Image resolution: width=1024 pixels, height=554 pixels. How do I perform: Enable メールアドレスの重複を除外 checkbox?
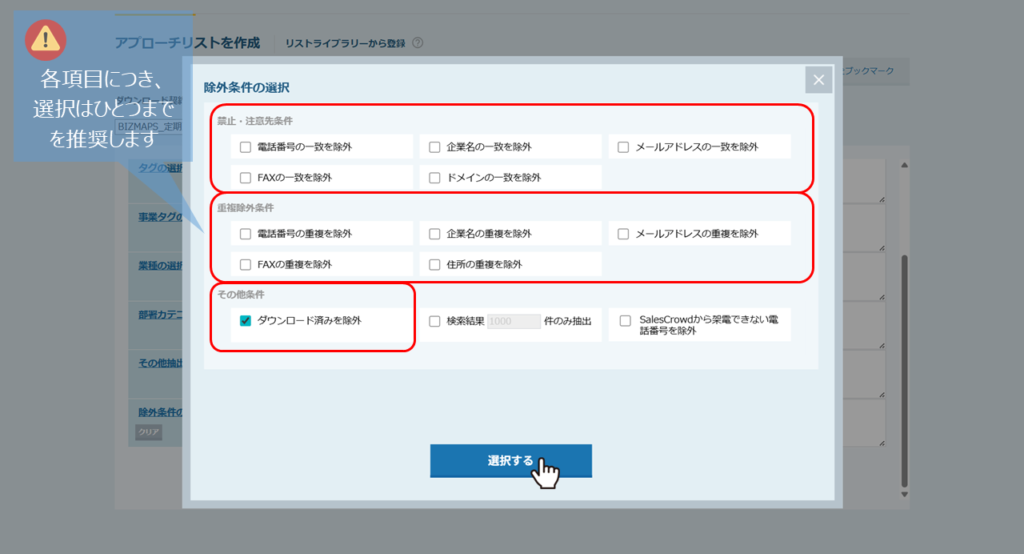point(623,234)
